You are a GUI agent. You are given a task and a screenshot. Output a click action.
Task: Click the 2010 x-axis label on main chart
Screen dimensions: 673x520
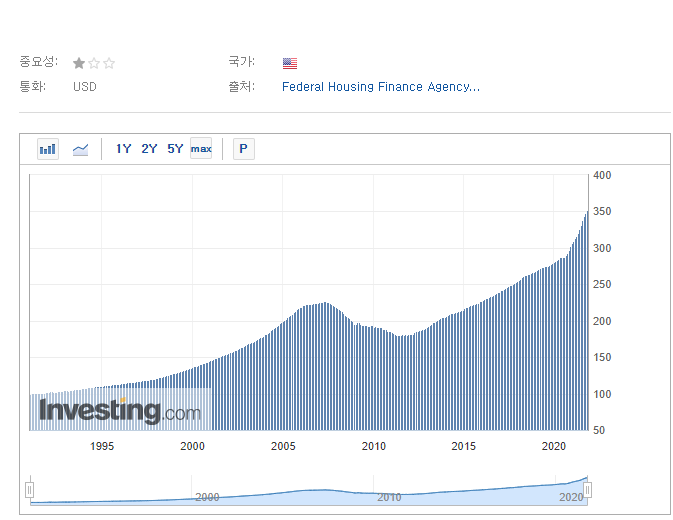[373, 446]
